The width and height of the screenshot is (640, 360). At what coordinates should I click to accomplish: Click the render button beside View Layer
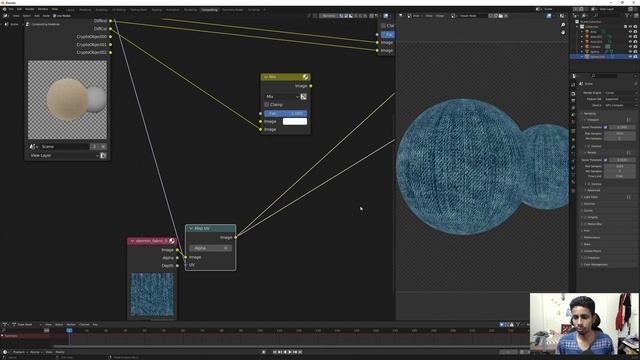(103, 156)
